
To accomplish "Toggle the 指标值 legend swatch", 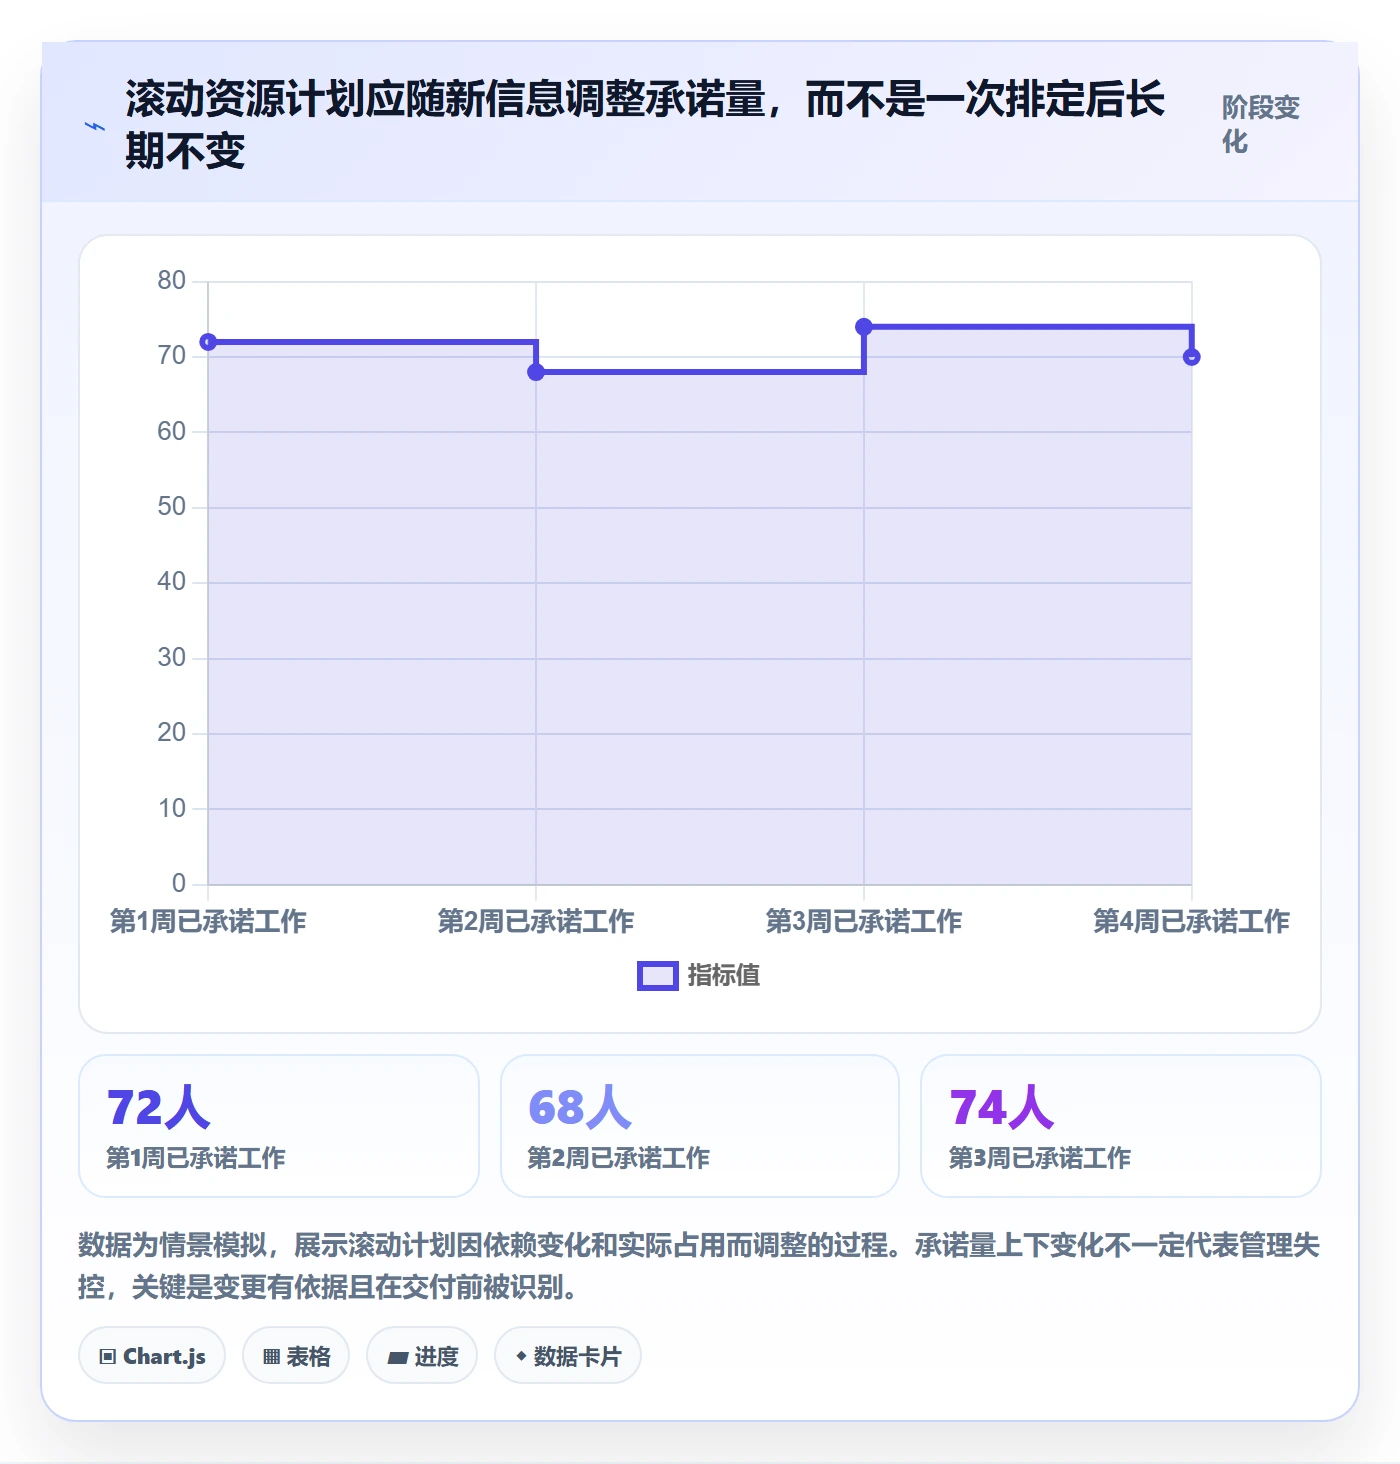I will pos(658,976).
